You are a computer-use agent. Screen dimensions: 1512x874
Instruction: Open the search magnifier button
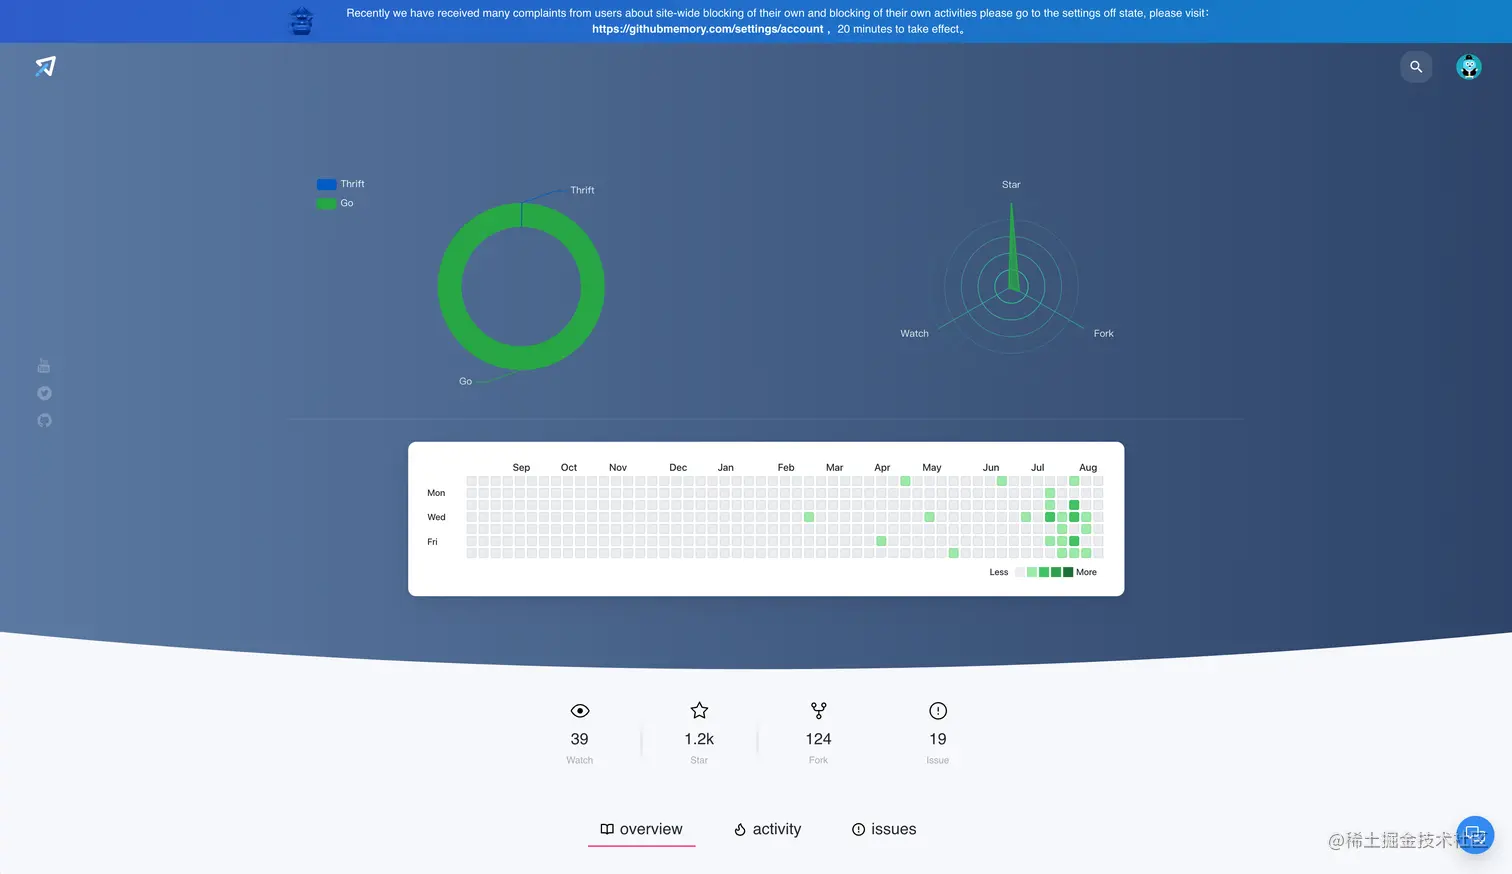(x=1416, y=67)
